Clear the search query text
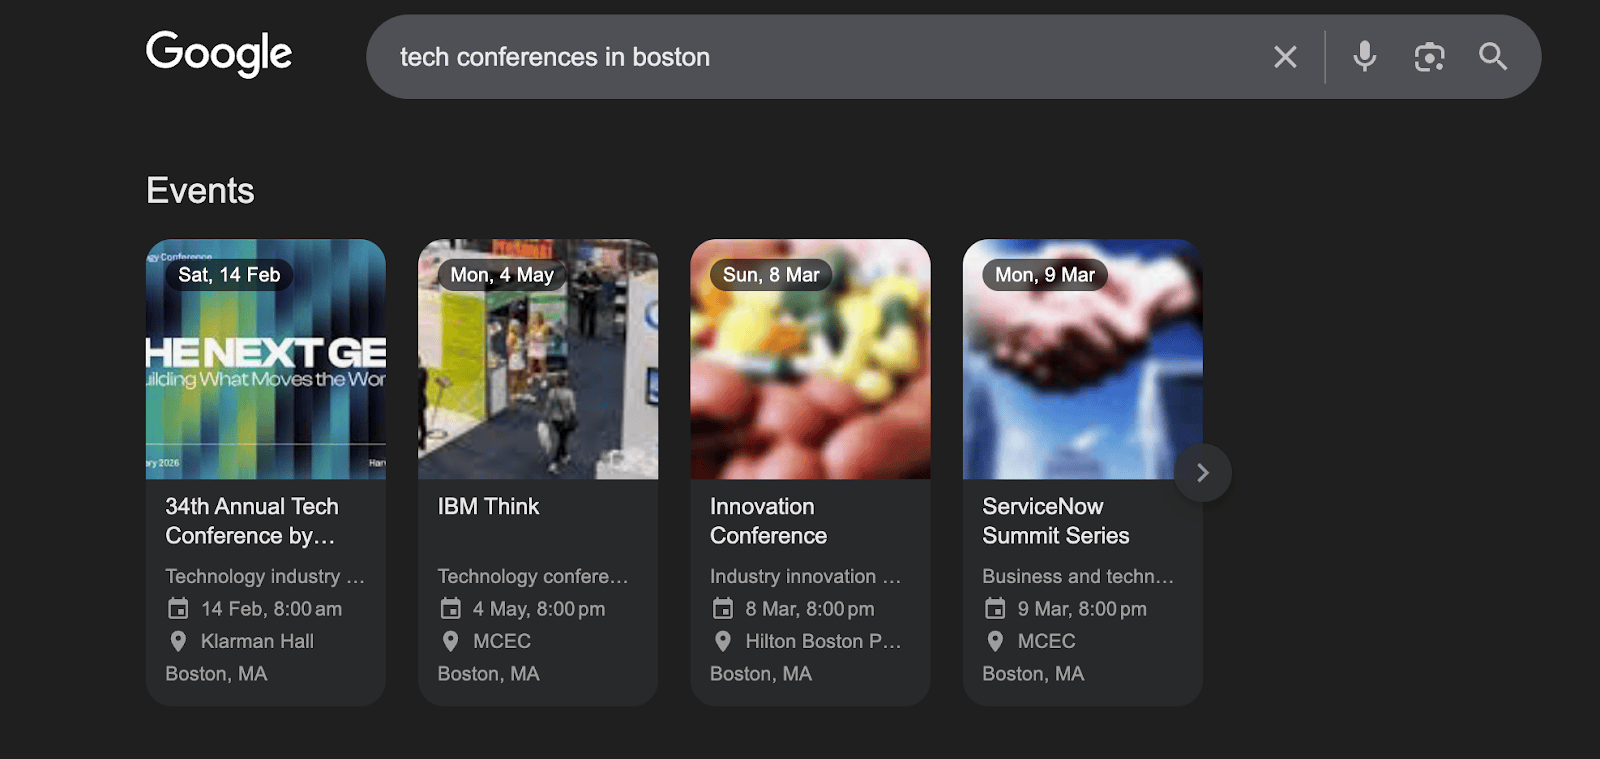This screenshot has height=759, width=1600. coord(1285,57)
